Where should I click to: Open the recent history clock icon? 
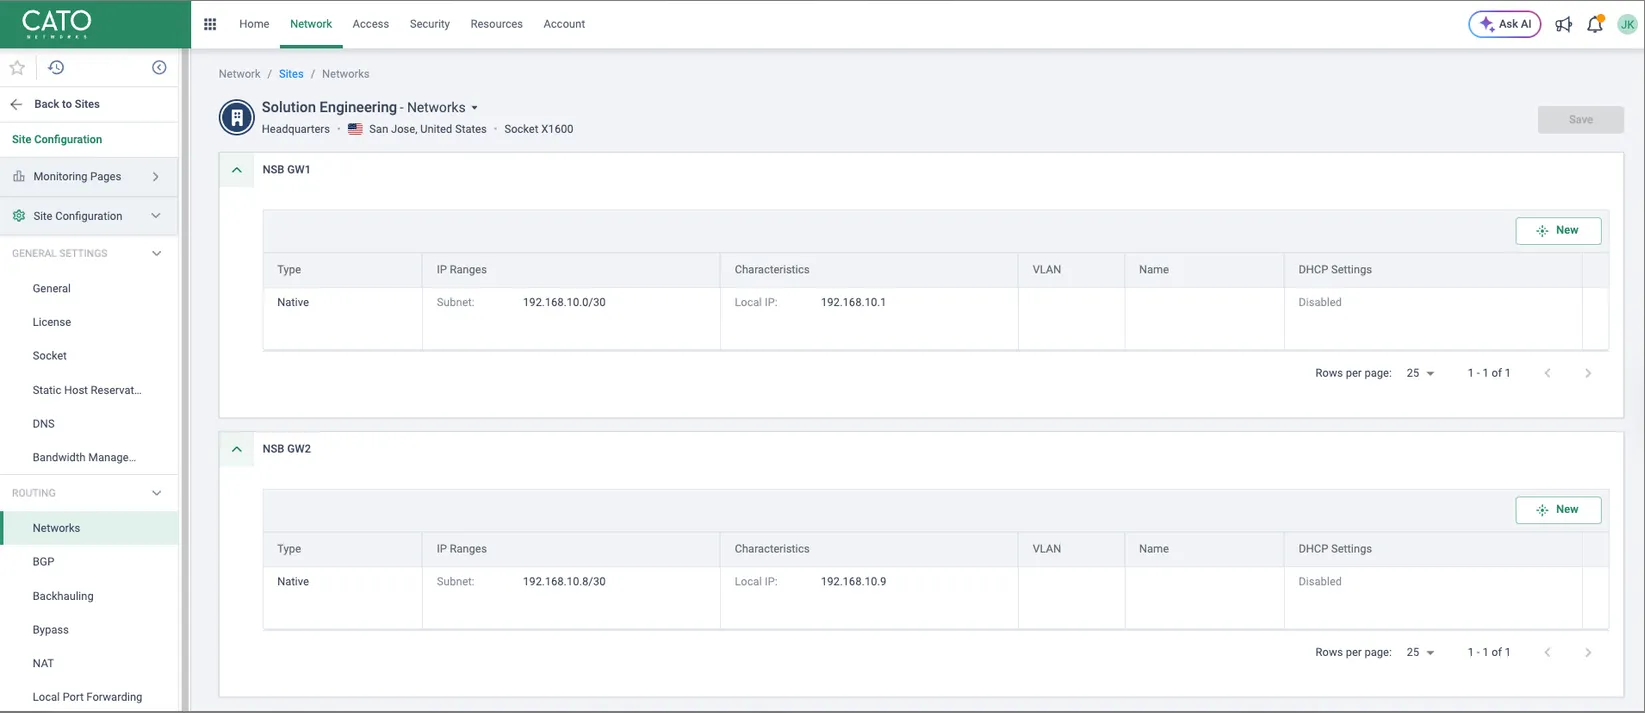[56, 68]
